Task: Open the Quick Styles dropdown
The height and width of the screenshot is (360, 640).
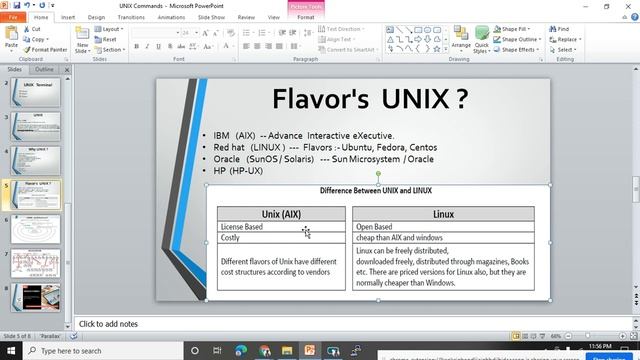Action: pyautogui.click(x=482, y=40)
